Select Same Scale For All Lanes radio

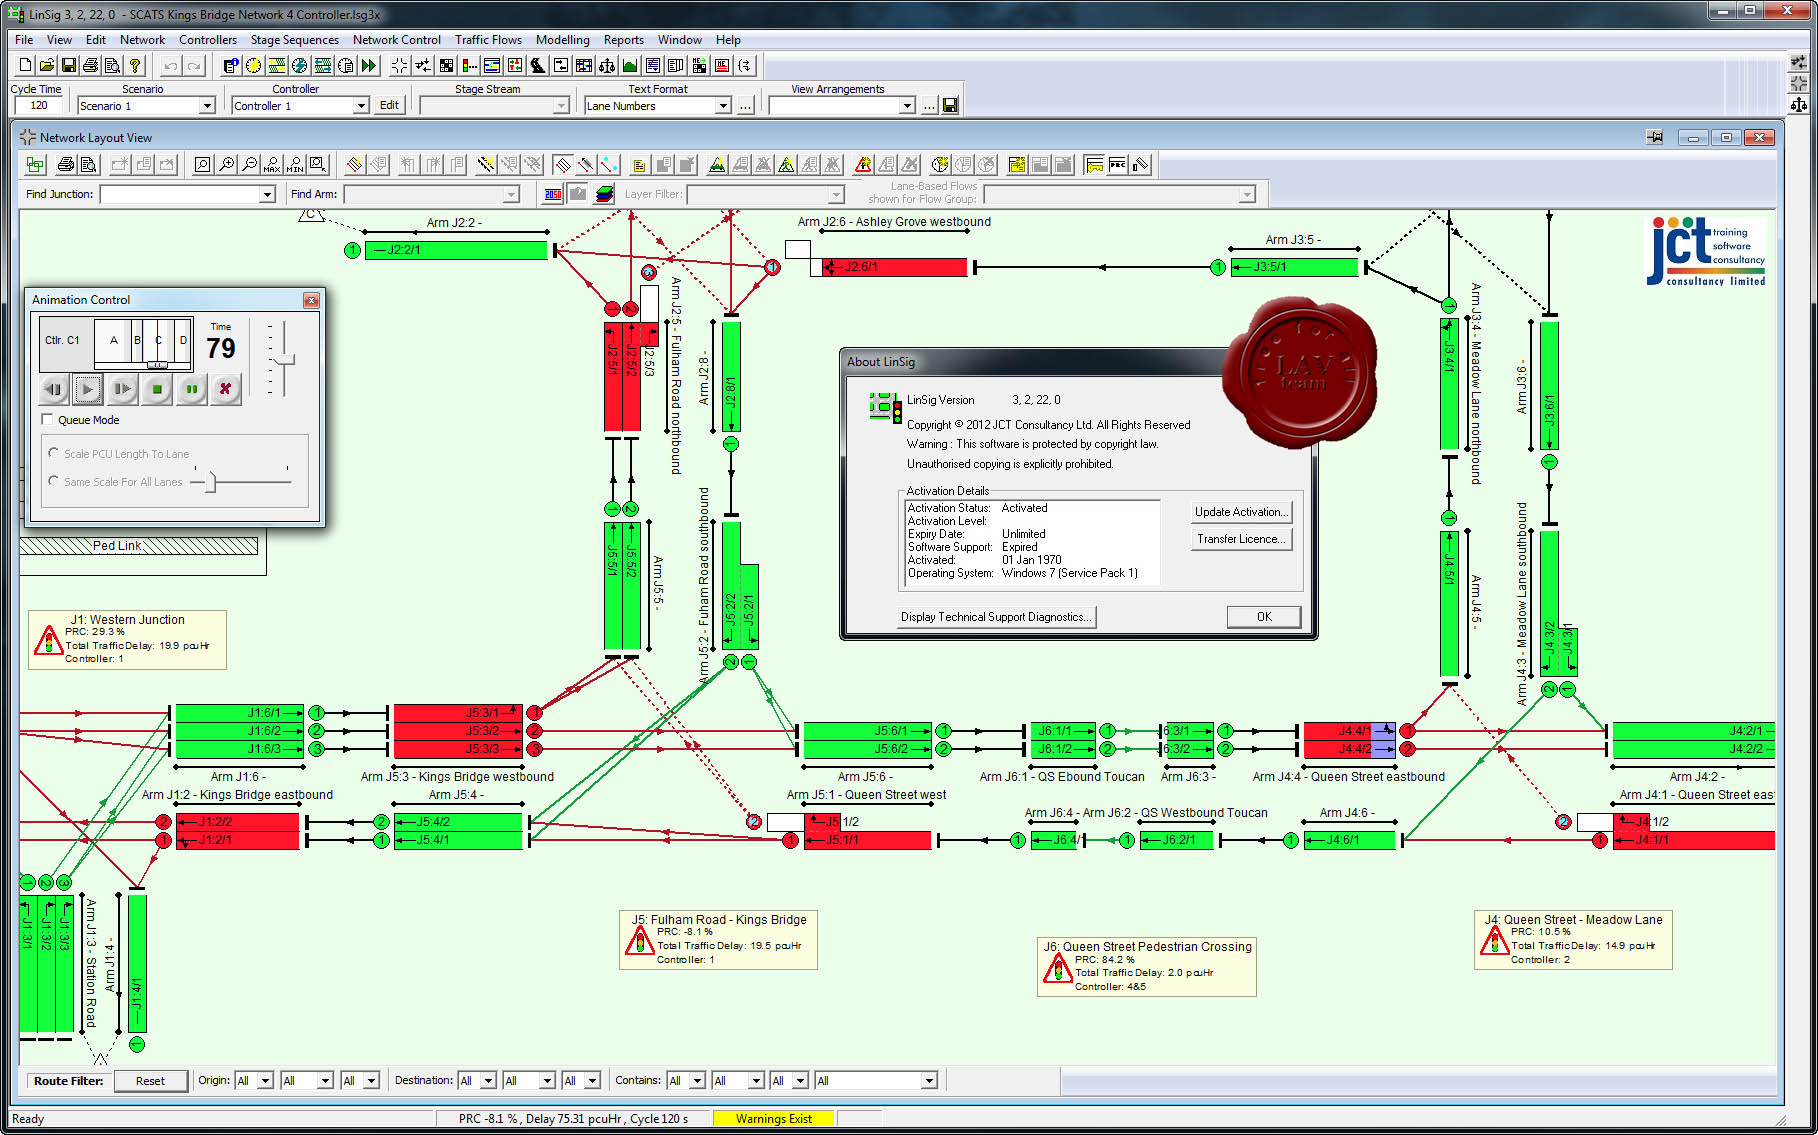pos(54,481)
